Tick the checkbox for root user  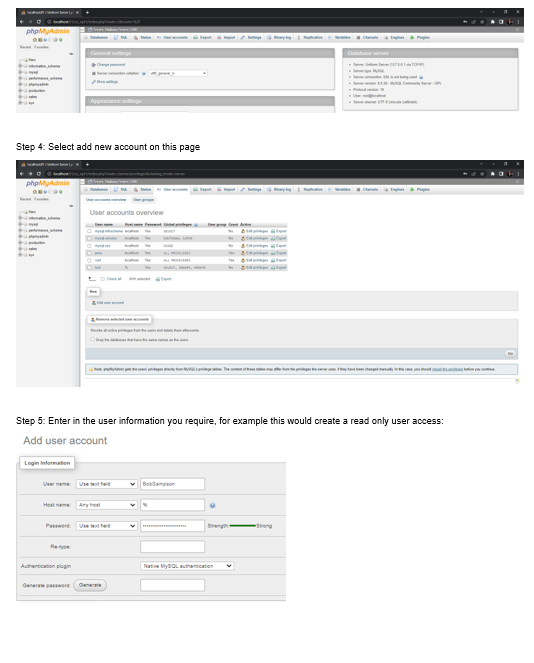click(x=89, y=260)
